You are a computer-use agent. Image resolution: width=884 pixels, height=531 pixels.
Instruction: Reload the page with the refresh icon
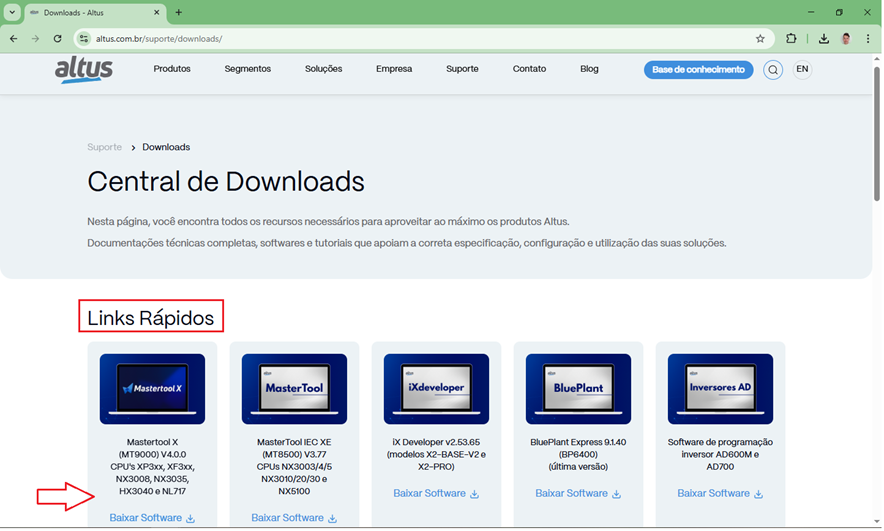tap(57, 39)
